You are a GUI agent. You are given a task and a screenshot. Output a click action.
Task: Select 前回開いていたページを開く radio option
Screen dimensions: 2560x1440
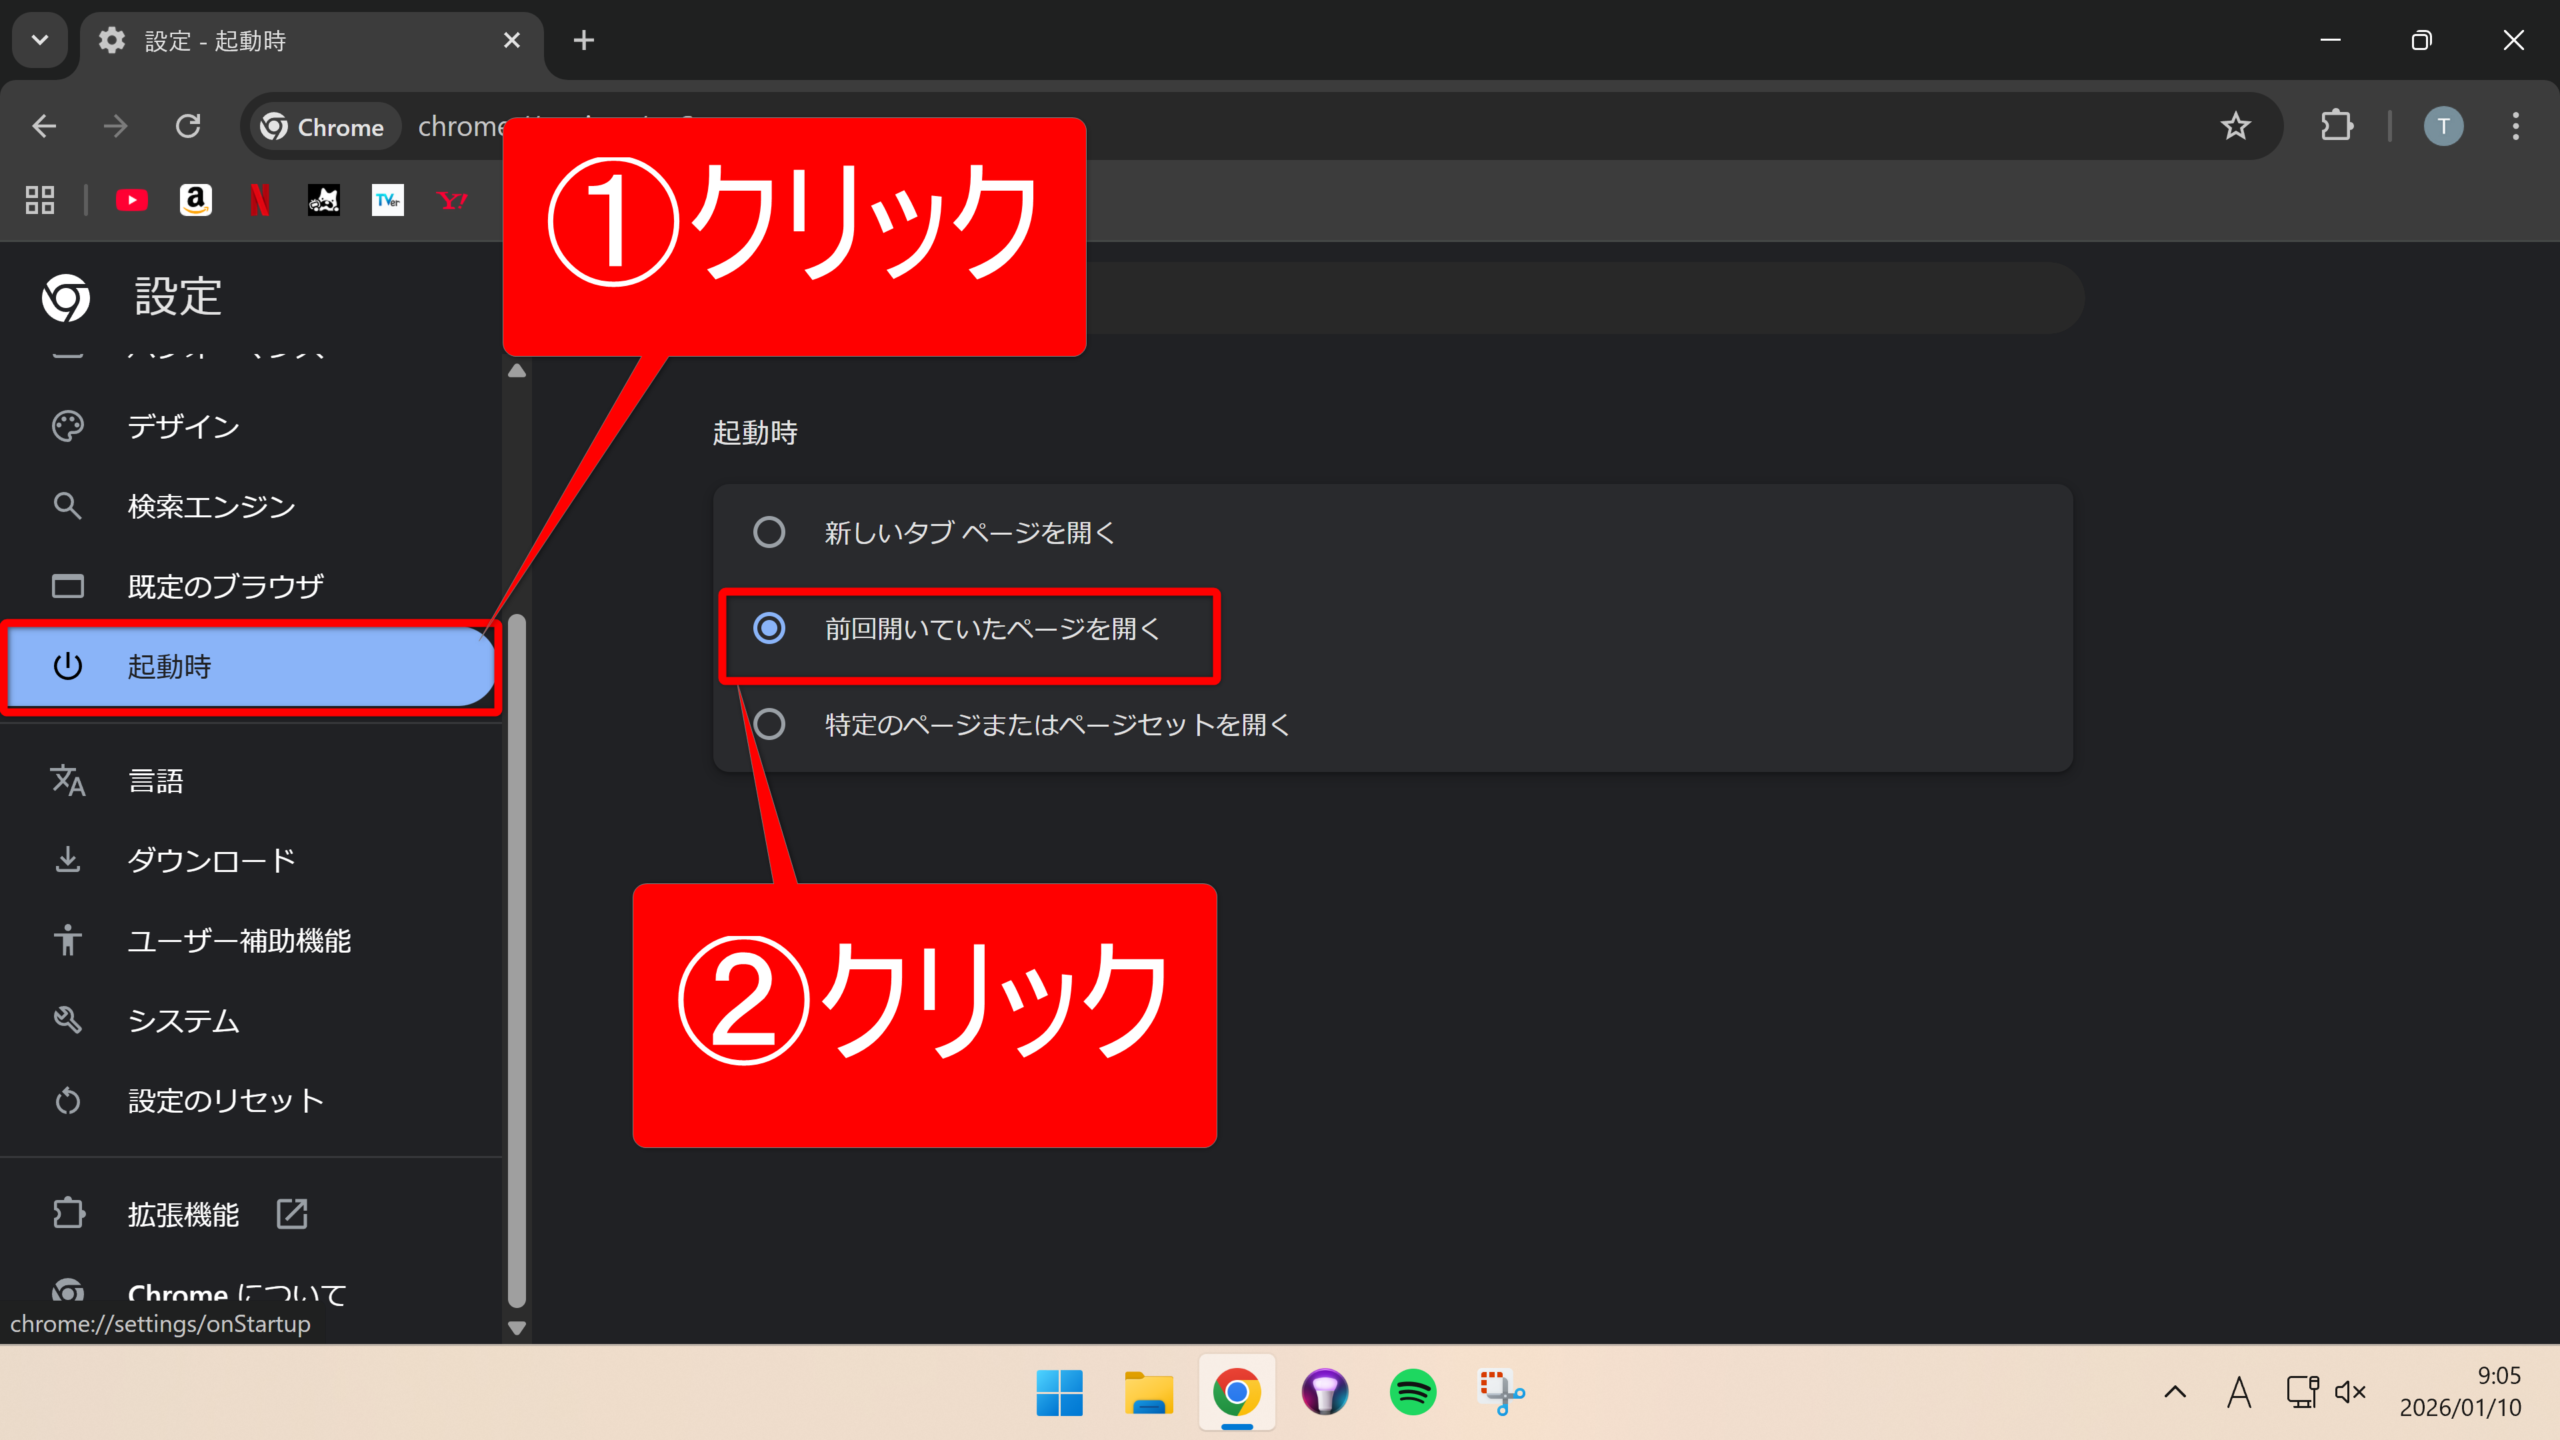point(769,628)
